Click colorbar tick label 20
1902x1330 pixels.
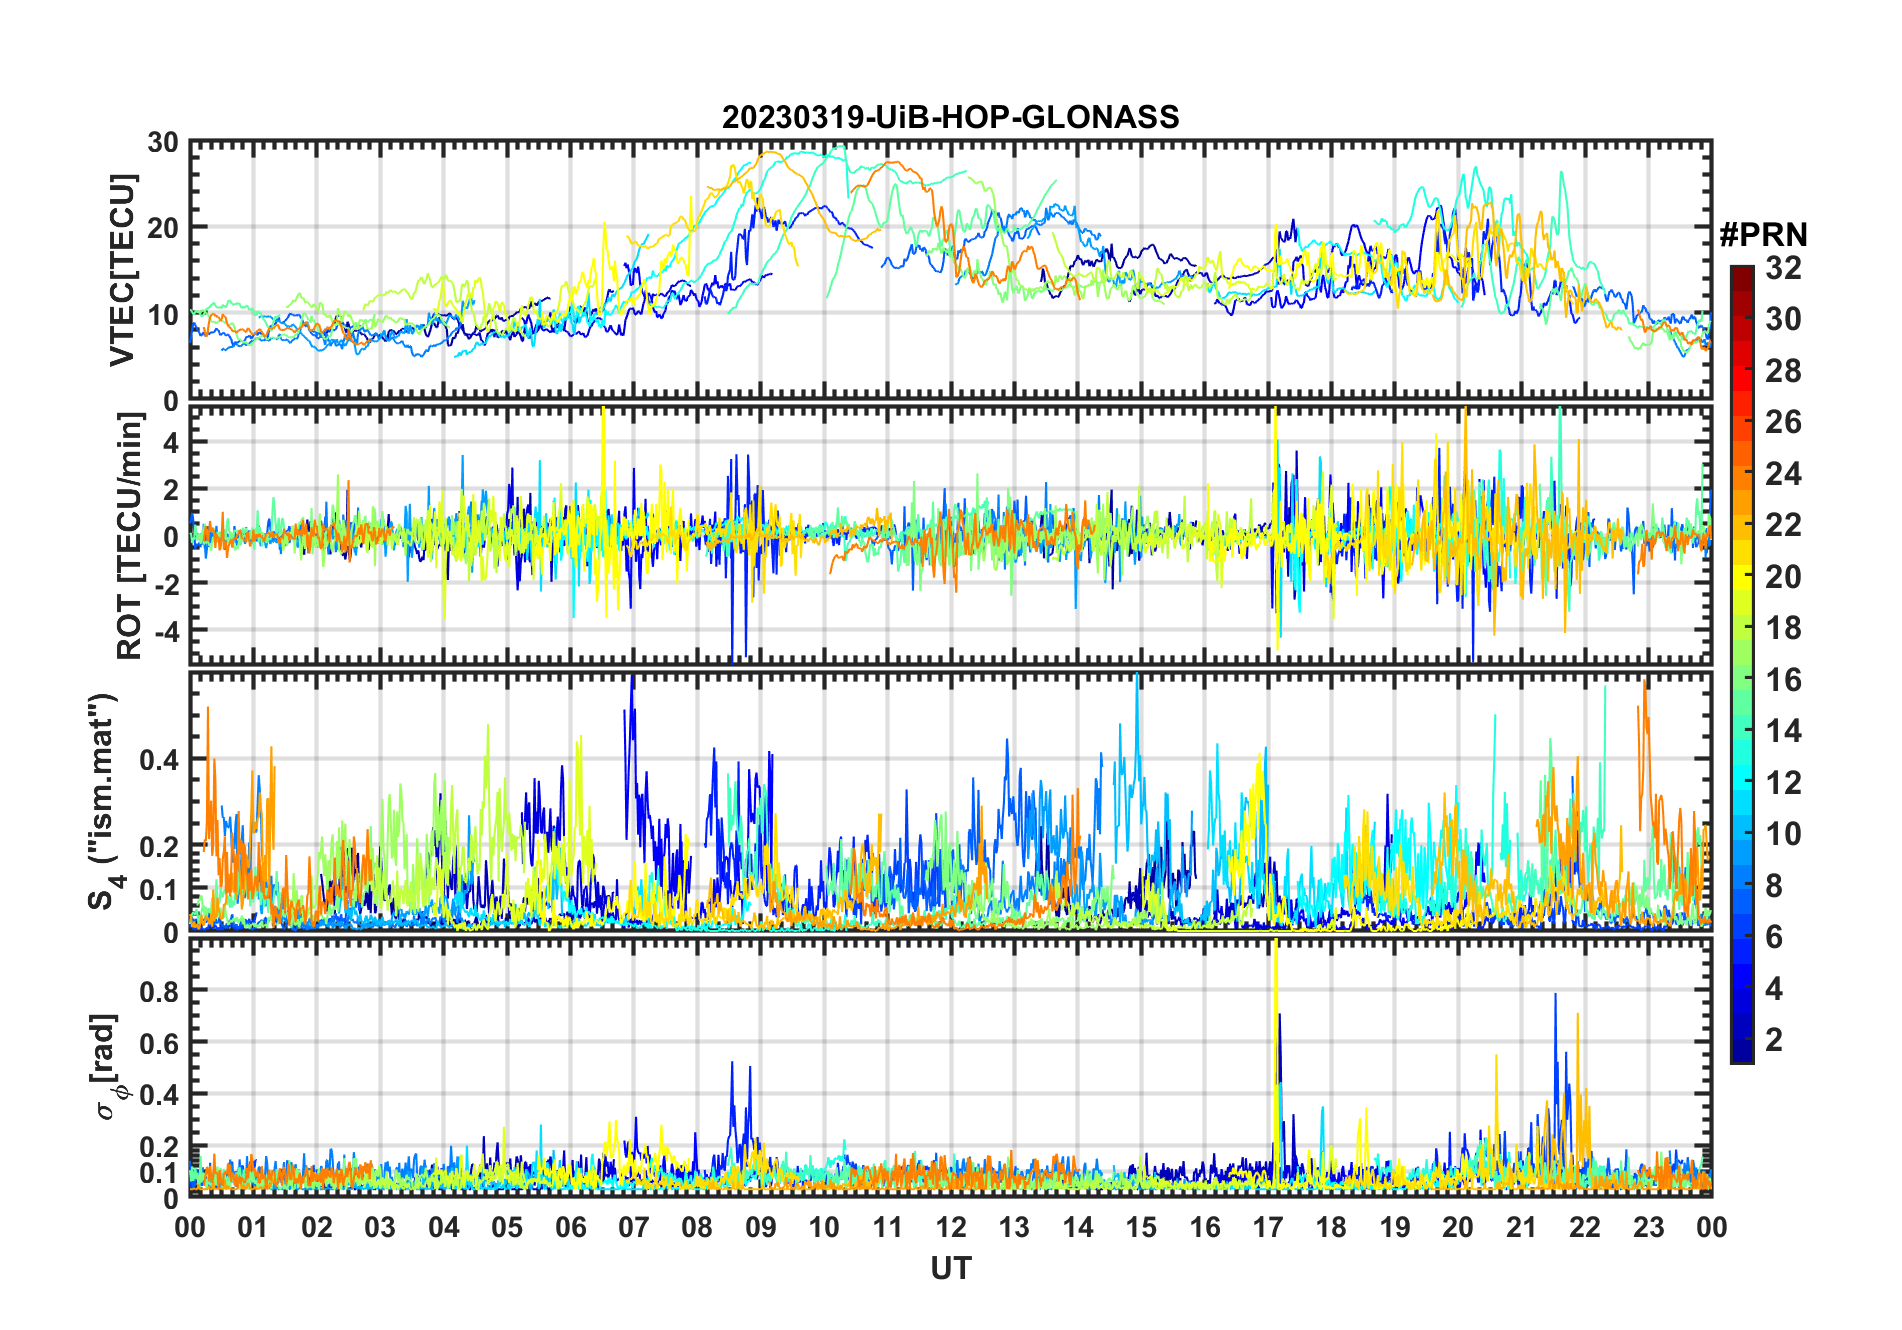1783,577
